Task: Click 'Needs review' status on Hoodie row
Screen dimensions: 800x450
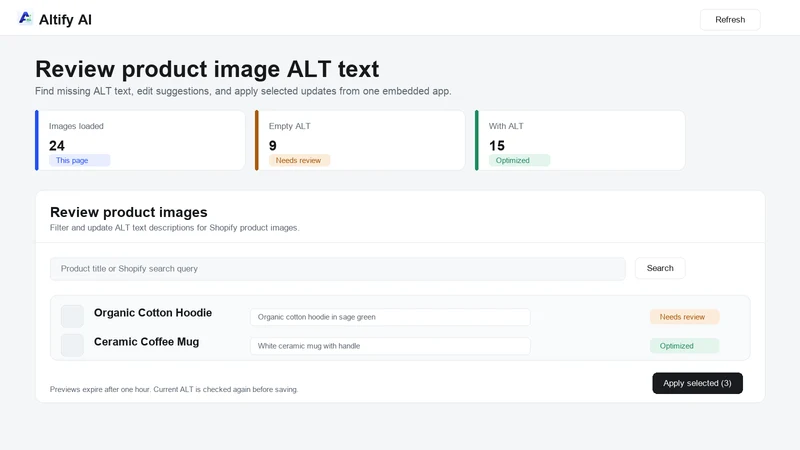Action: [684, 317]
